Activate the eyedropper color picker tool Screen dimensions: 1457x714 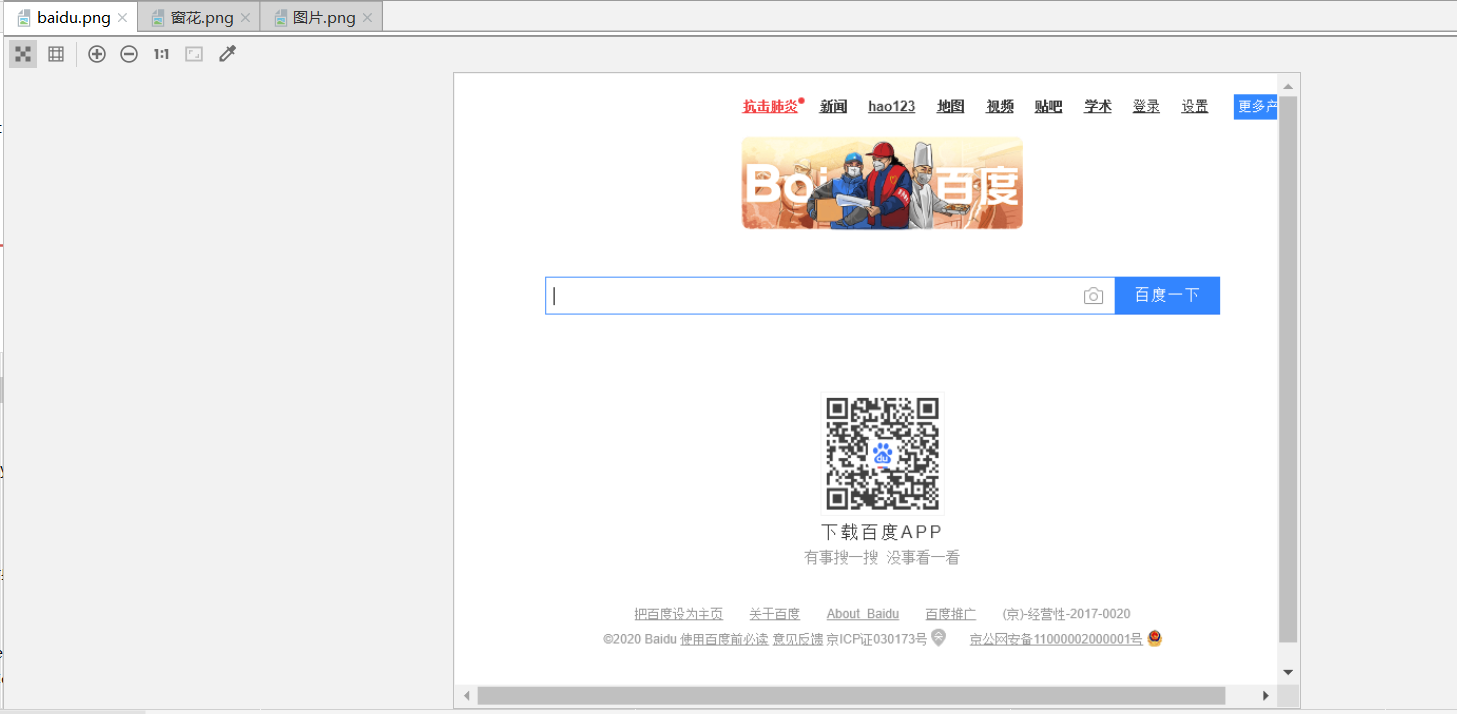[x=227, y=53]
